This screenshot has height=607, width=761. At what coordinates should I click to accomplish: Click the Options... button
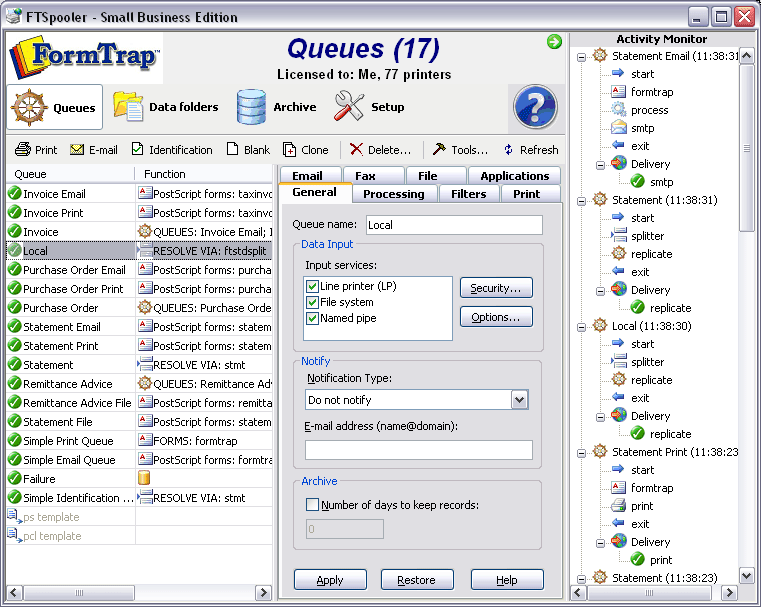pos(496,317)
